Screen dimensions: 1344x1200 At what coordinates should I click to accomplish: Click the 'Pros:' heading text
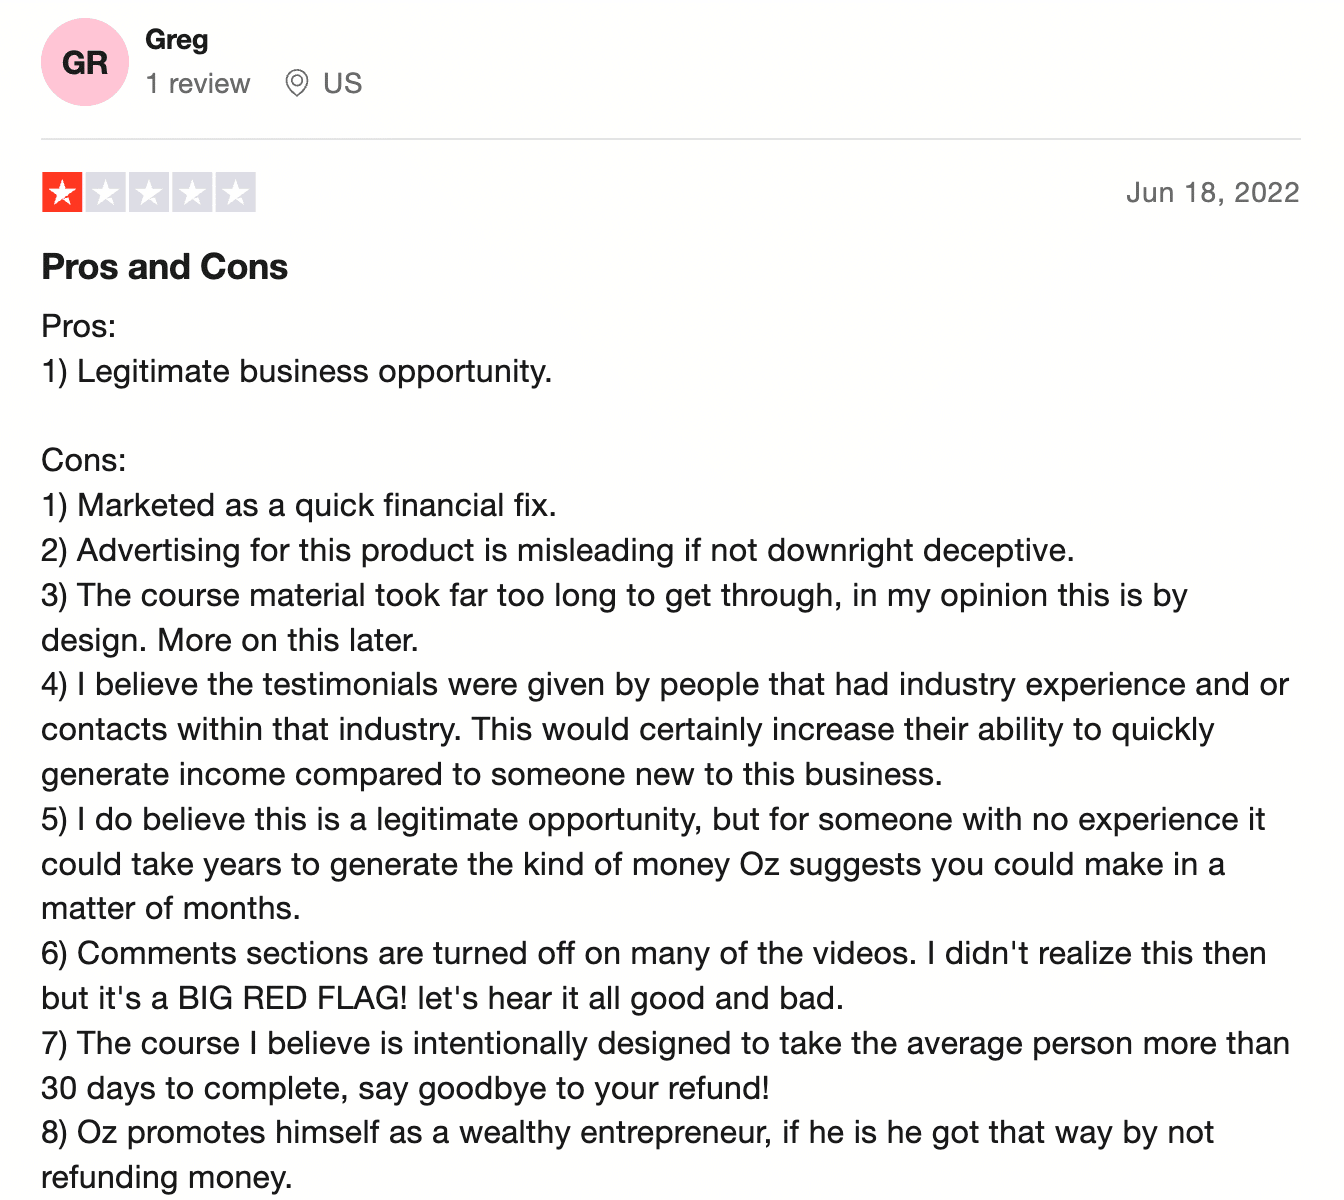[x=79, y=326]
